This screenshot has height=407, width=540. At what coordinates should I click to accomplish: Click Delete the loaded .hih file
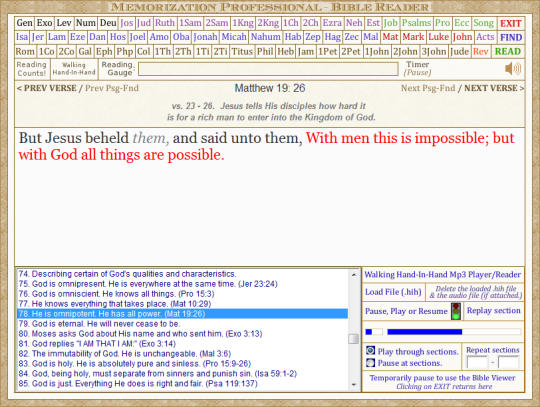pyautogui.click(x=476, y=292)
